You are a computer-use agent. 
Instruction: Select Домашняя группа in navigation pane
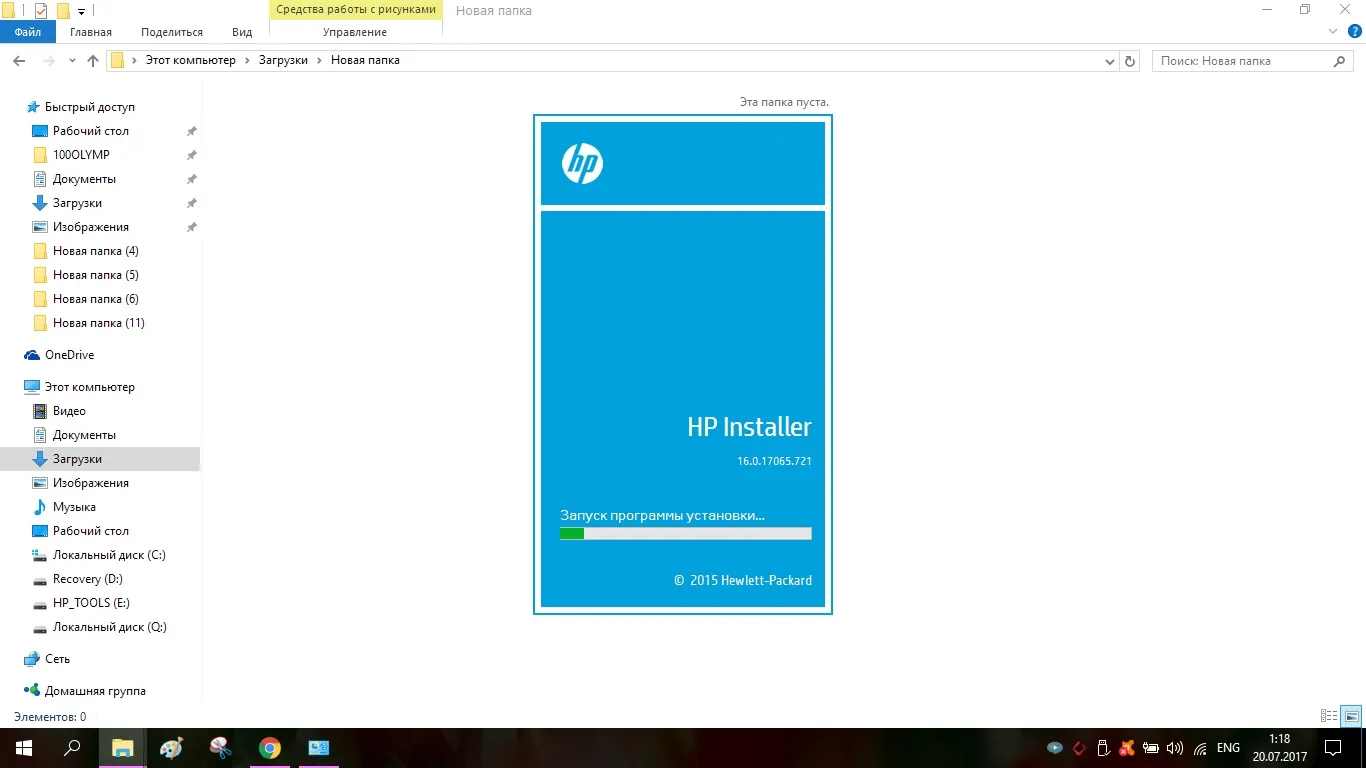click(95, 691)
